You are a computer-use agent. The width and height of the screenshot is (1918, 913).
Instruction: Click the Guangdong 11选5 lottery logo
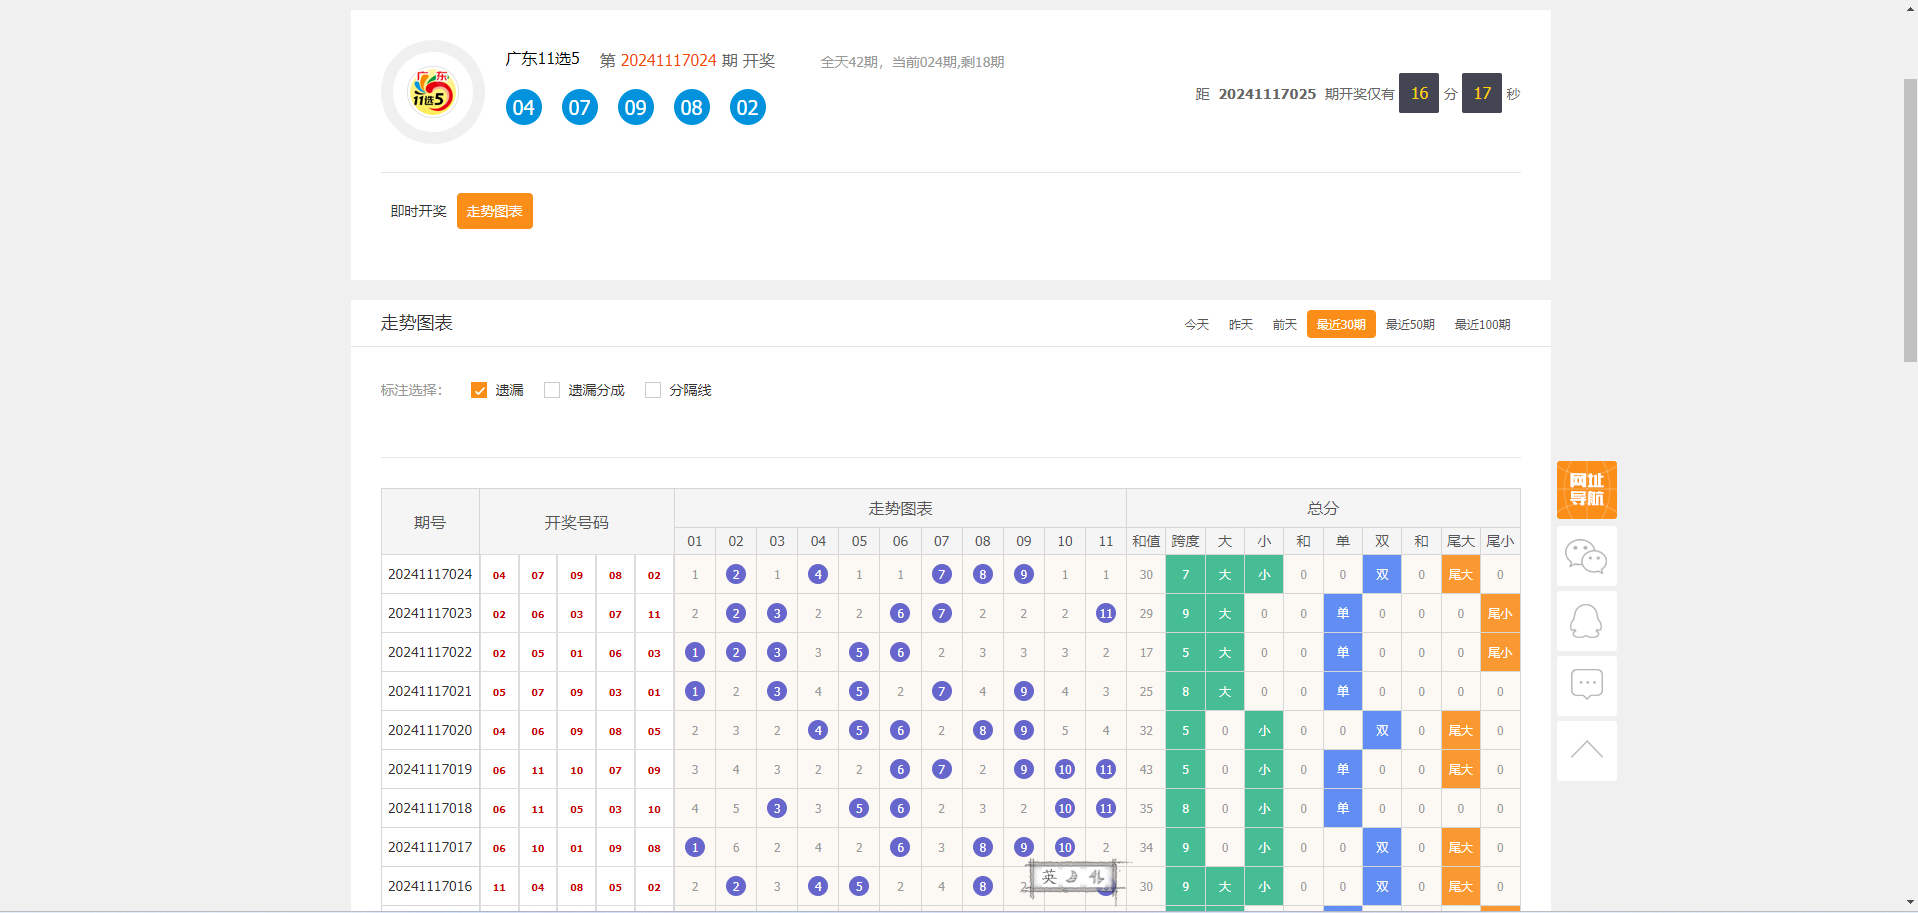(432, 93)
